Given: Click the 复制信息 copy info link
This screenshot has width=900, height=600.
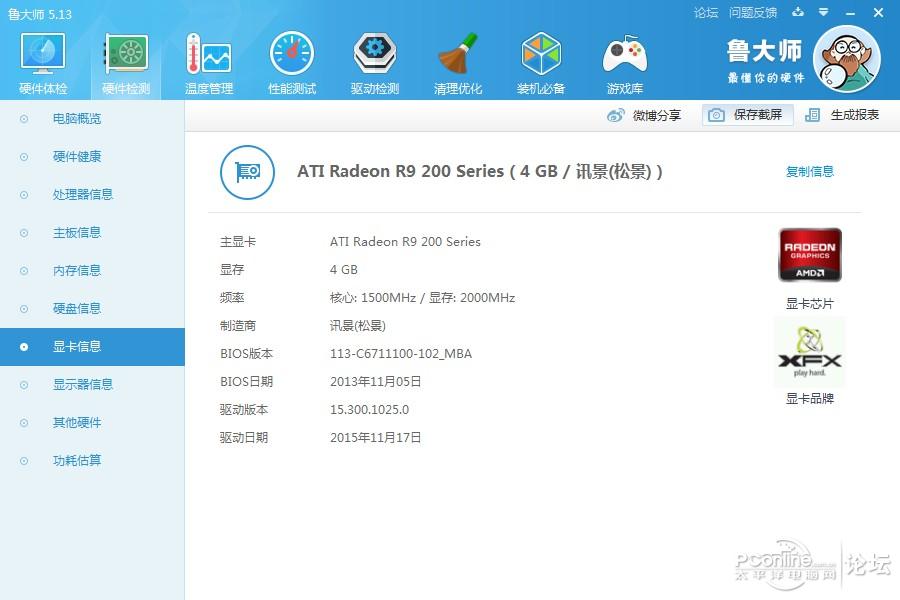Looking at the screenshot, I should tap(809, 171).
